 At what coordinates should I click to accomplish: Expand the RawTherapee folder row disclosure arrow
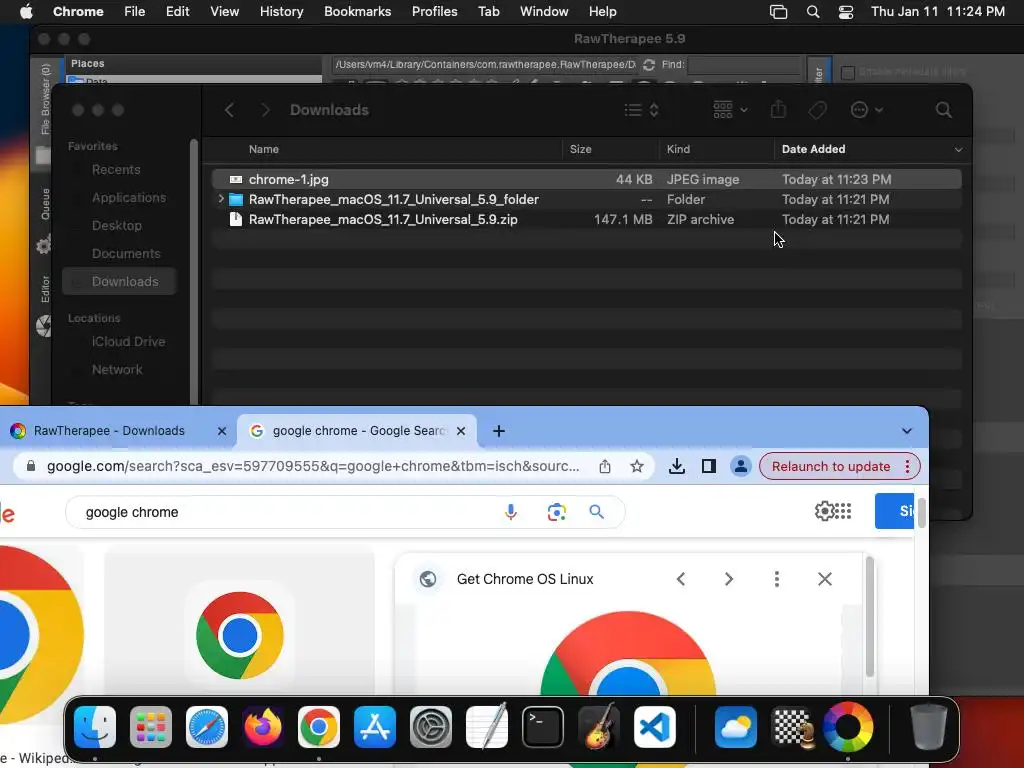(x=221, y=199)
